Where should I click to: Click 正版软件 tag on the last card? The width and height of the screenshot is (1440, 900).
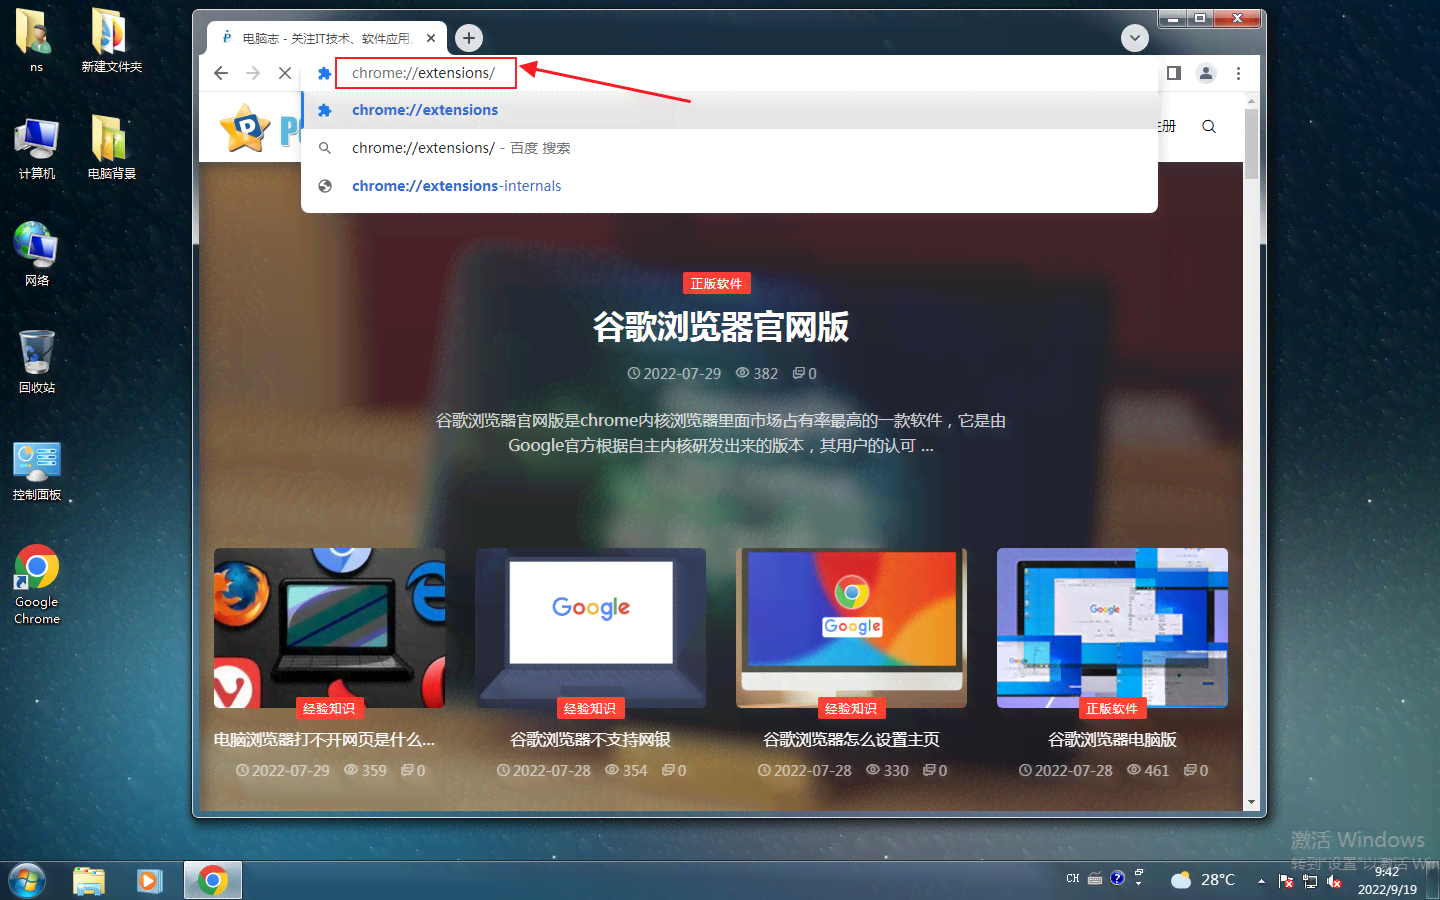coord(1112,708)
